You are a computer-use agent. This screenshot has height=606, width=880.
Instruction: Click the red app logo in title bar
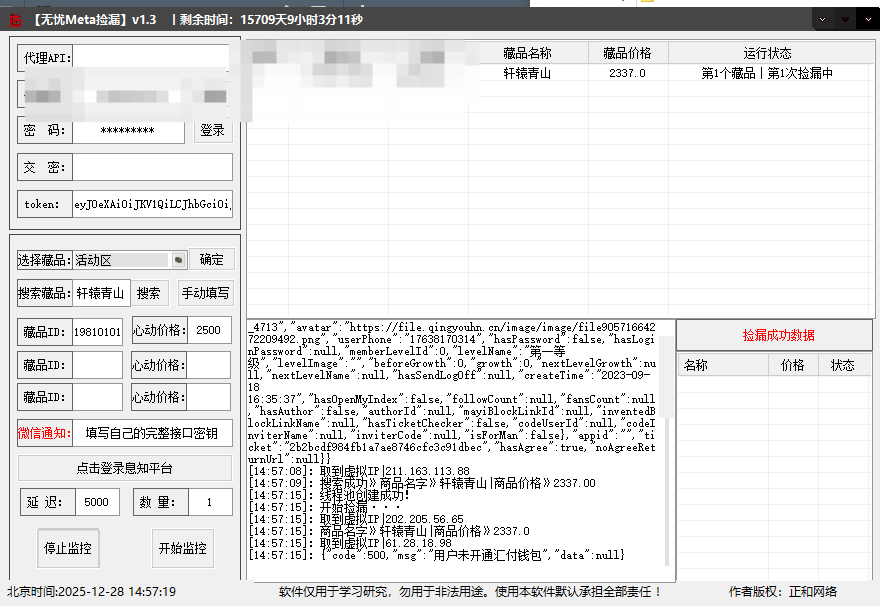pos(15,18)
